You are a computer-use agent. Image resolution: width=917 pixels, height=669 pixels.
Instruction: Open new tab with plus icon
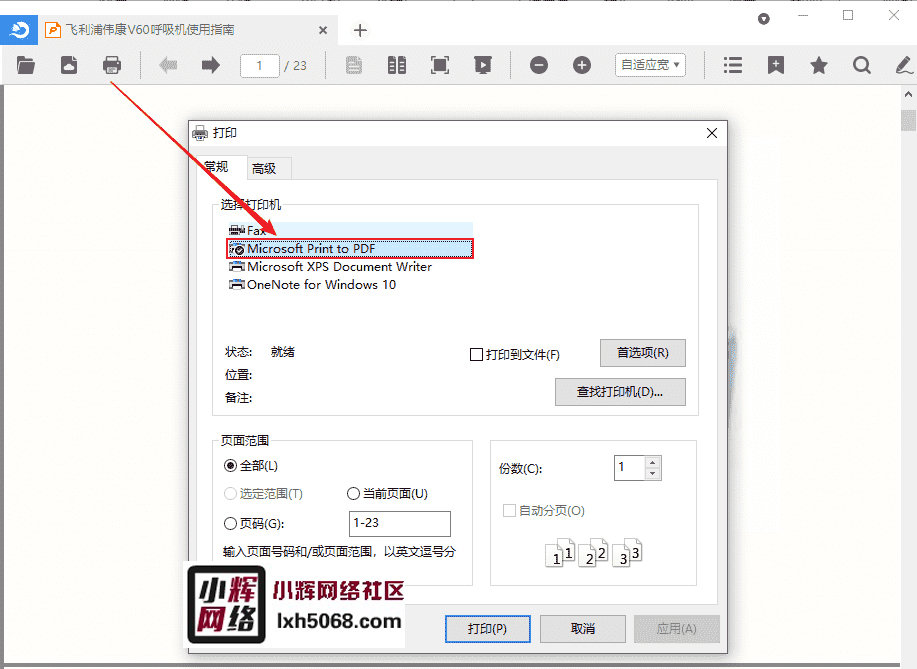click(x=360, y=30)
